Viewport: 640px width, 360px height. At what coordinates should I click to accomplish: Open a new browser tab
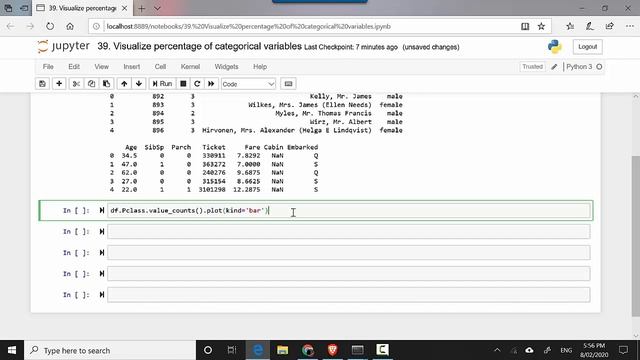click(141, 8)
